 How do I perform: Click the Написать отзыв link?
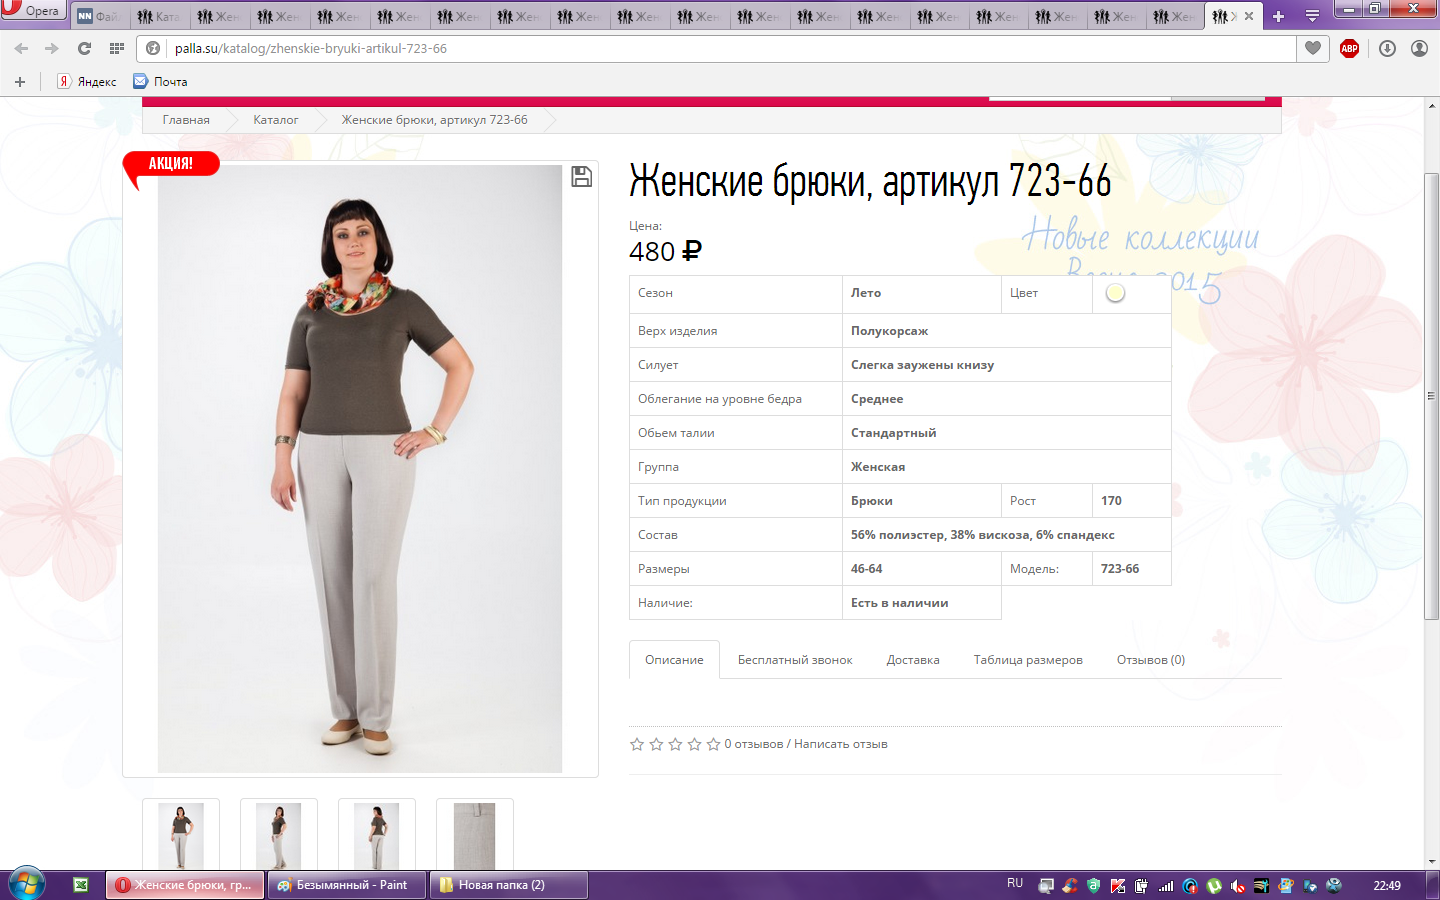pos(840,744)
